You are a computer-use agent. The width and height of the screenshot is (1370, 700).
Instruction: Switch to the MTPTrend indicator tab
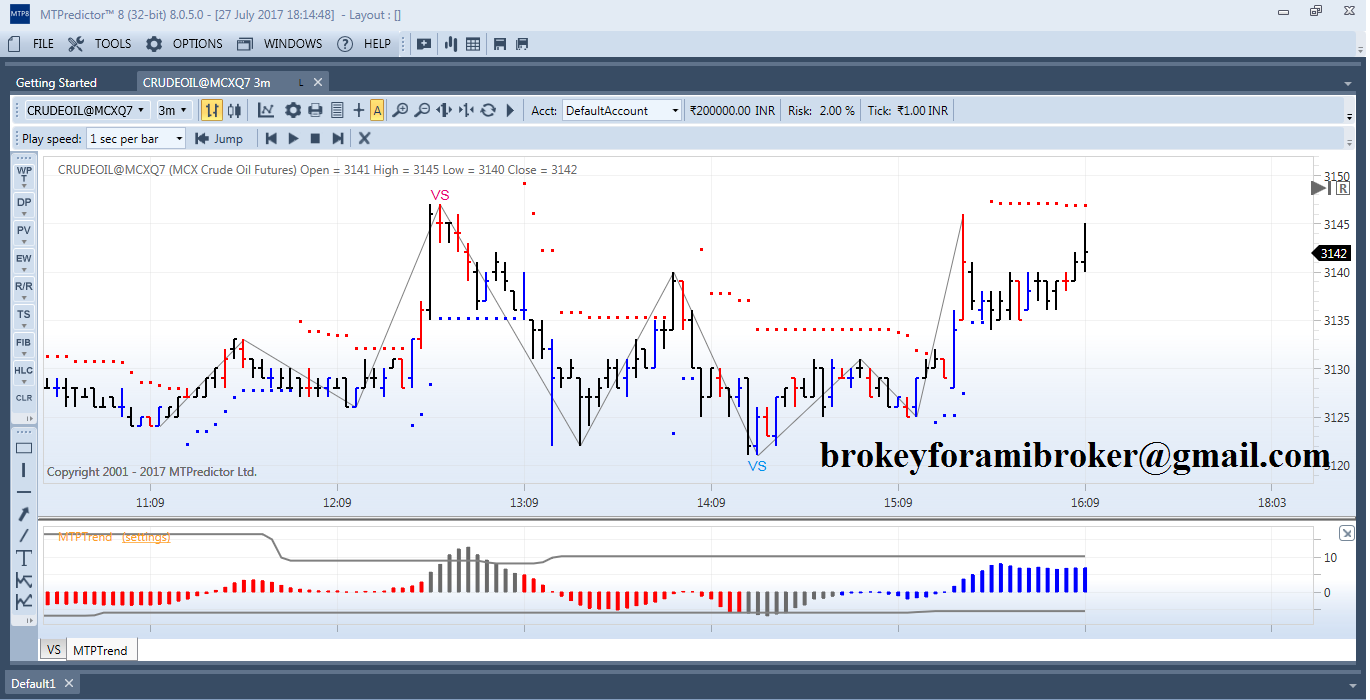coord(101,651)
